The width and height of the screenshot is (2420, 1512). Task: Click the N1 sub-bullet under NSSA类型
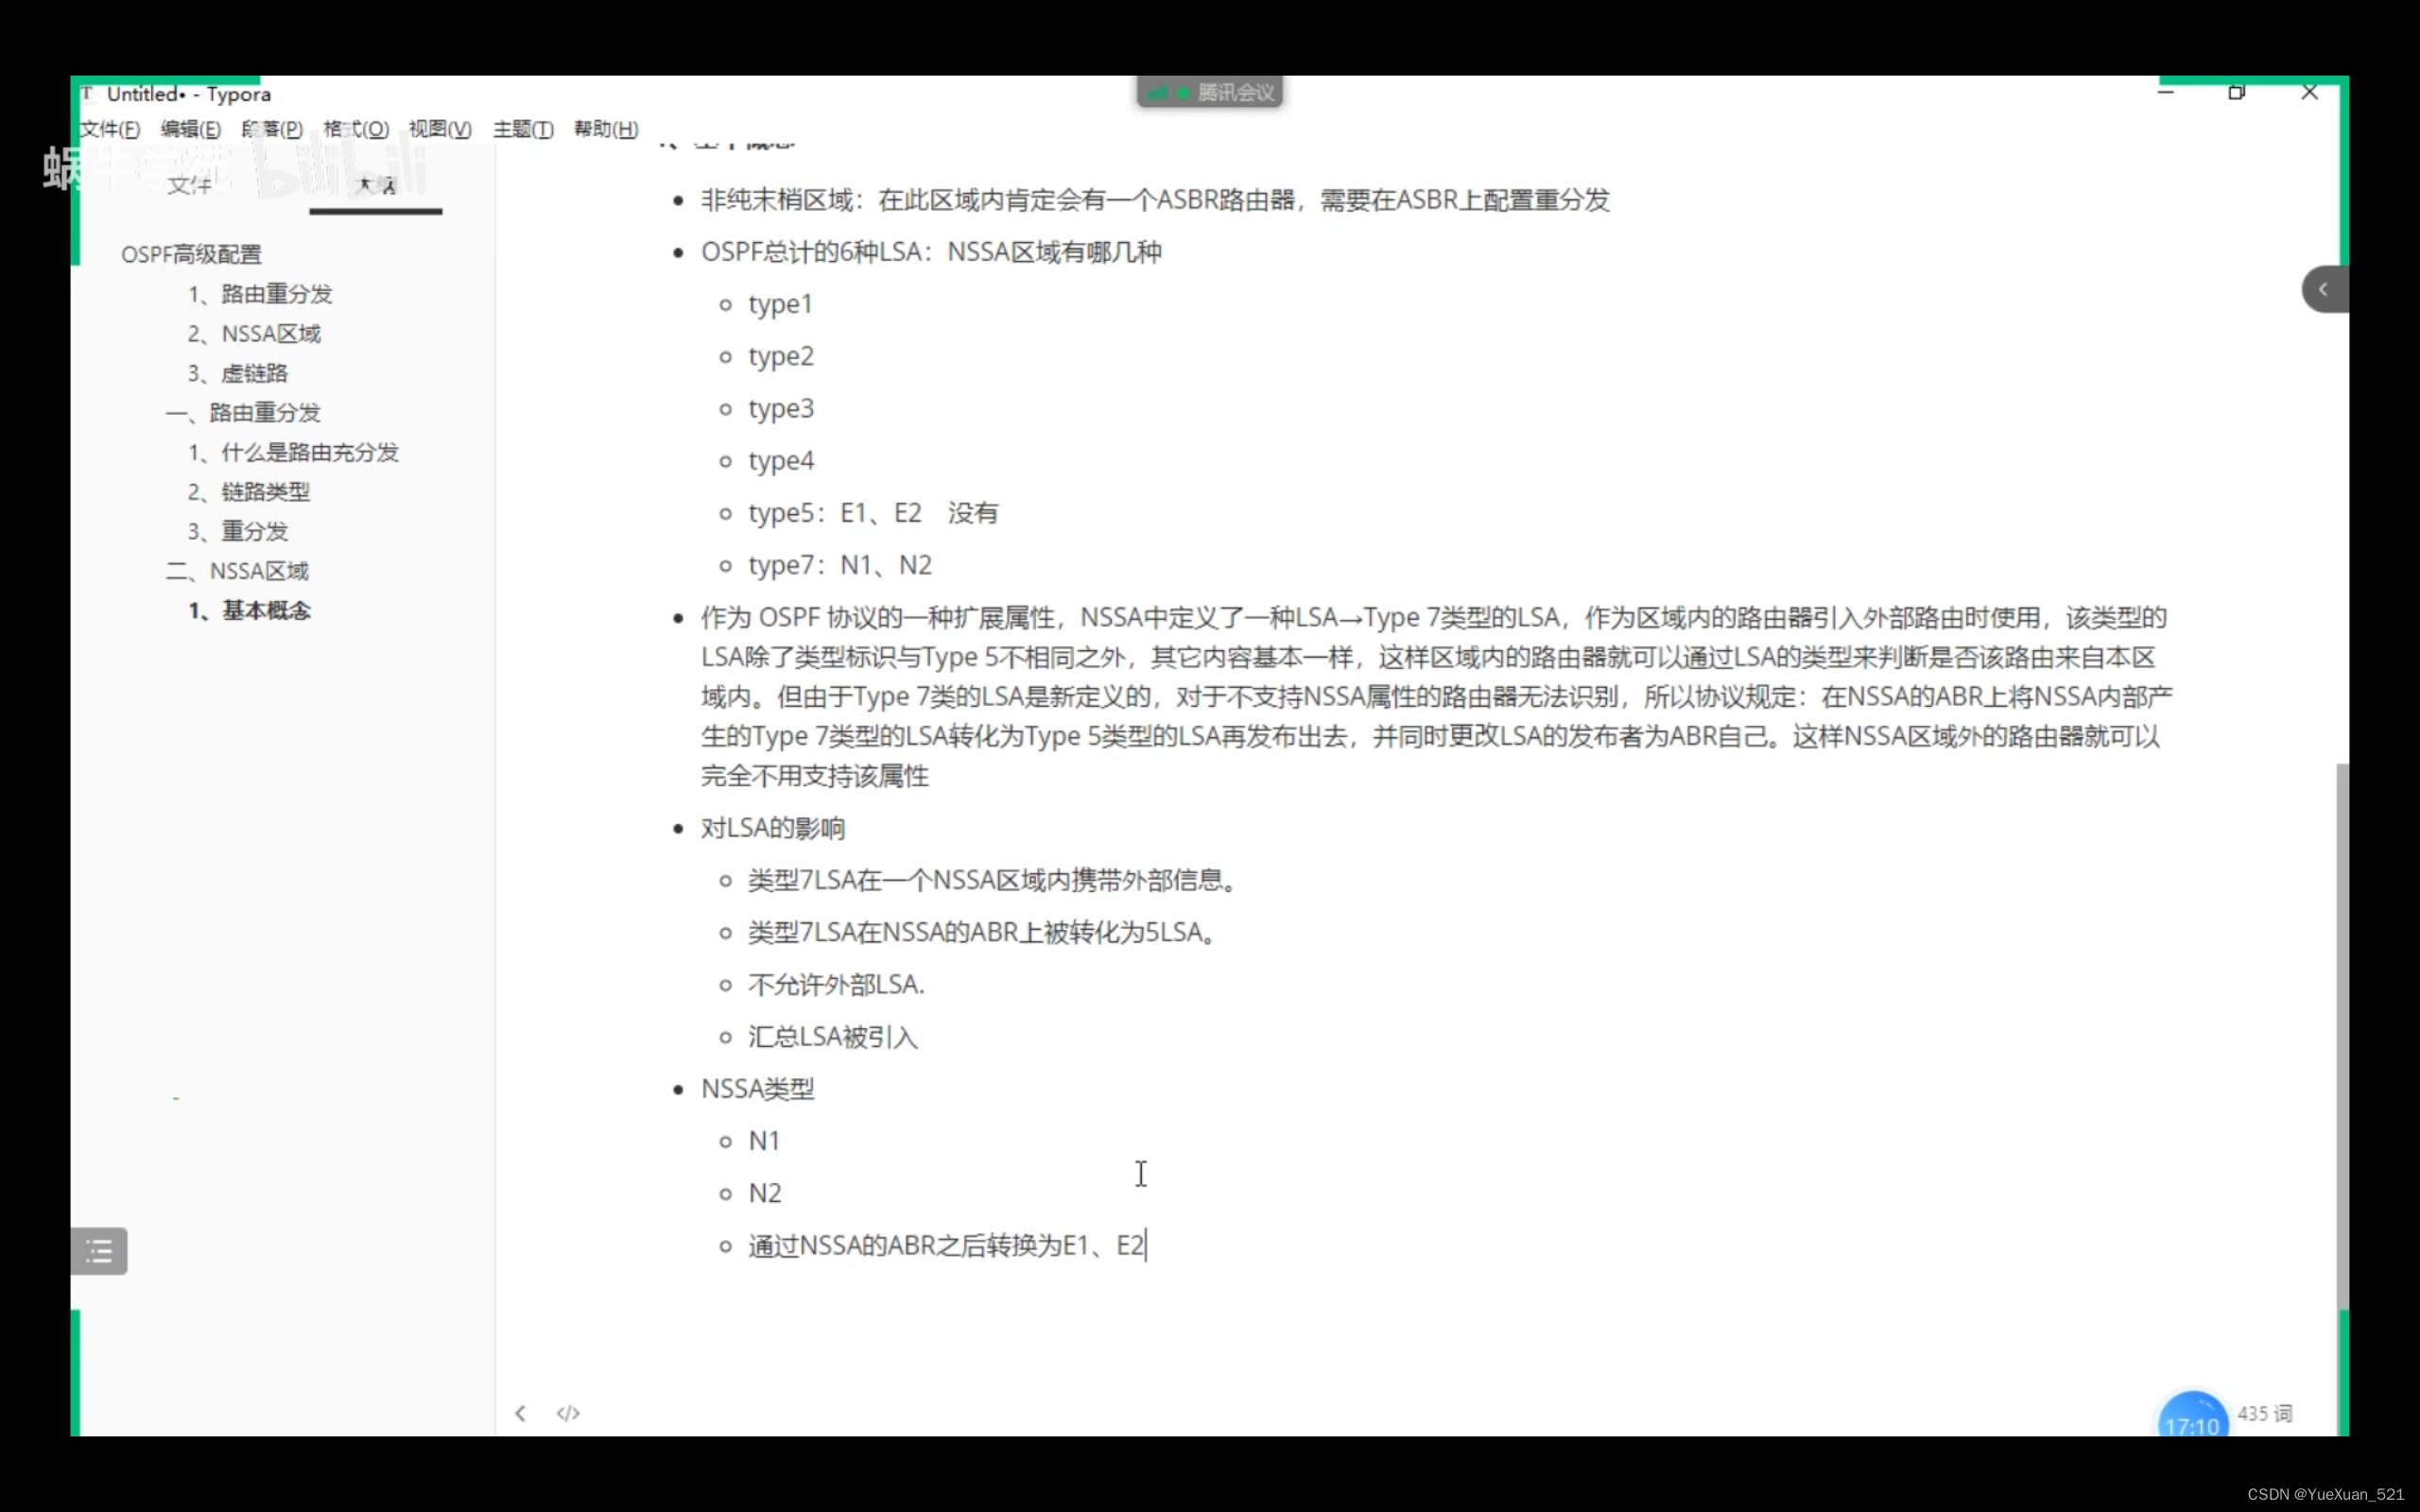[x=764, y=1141]
